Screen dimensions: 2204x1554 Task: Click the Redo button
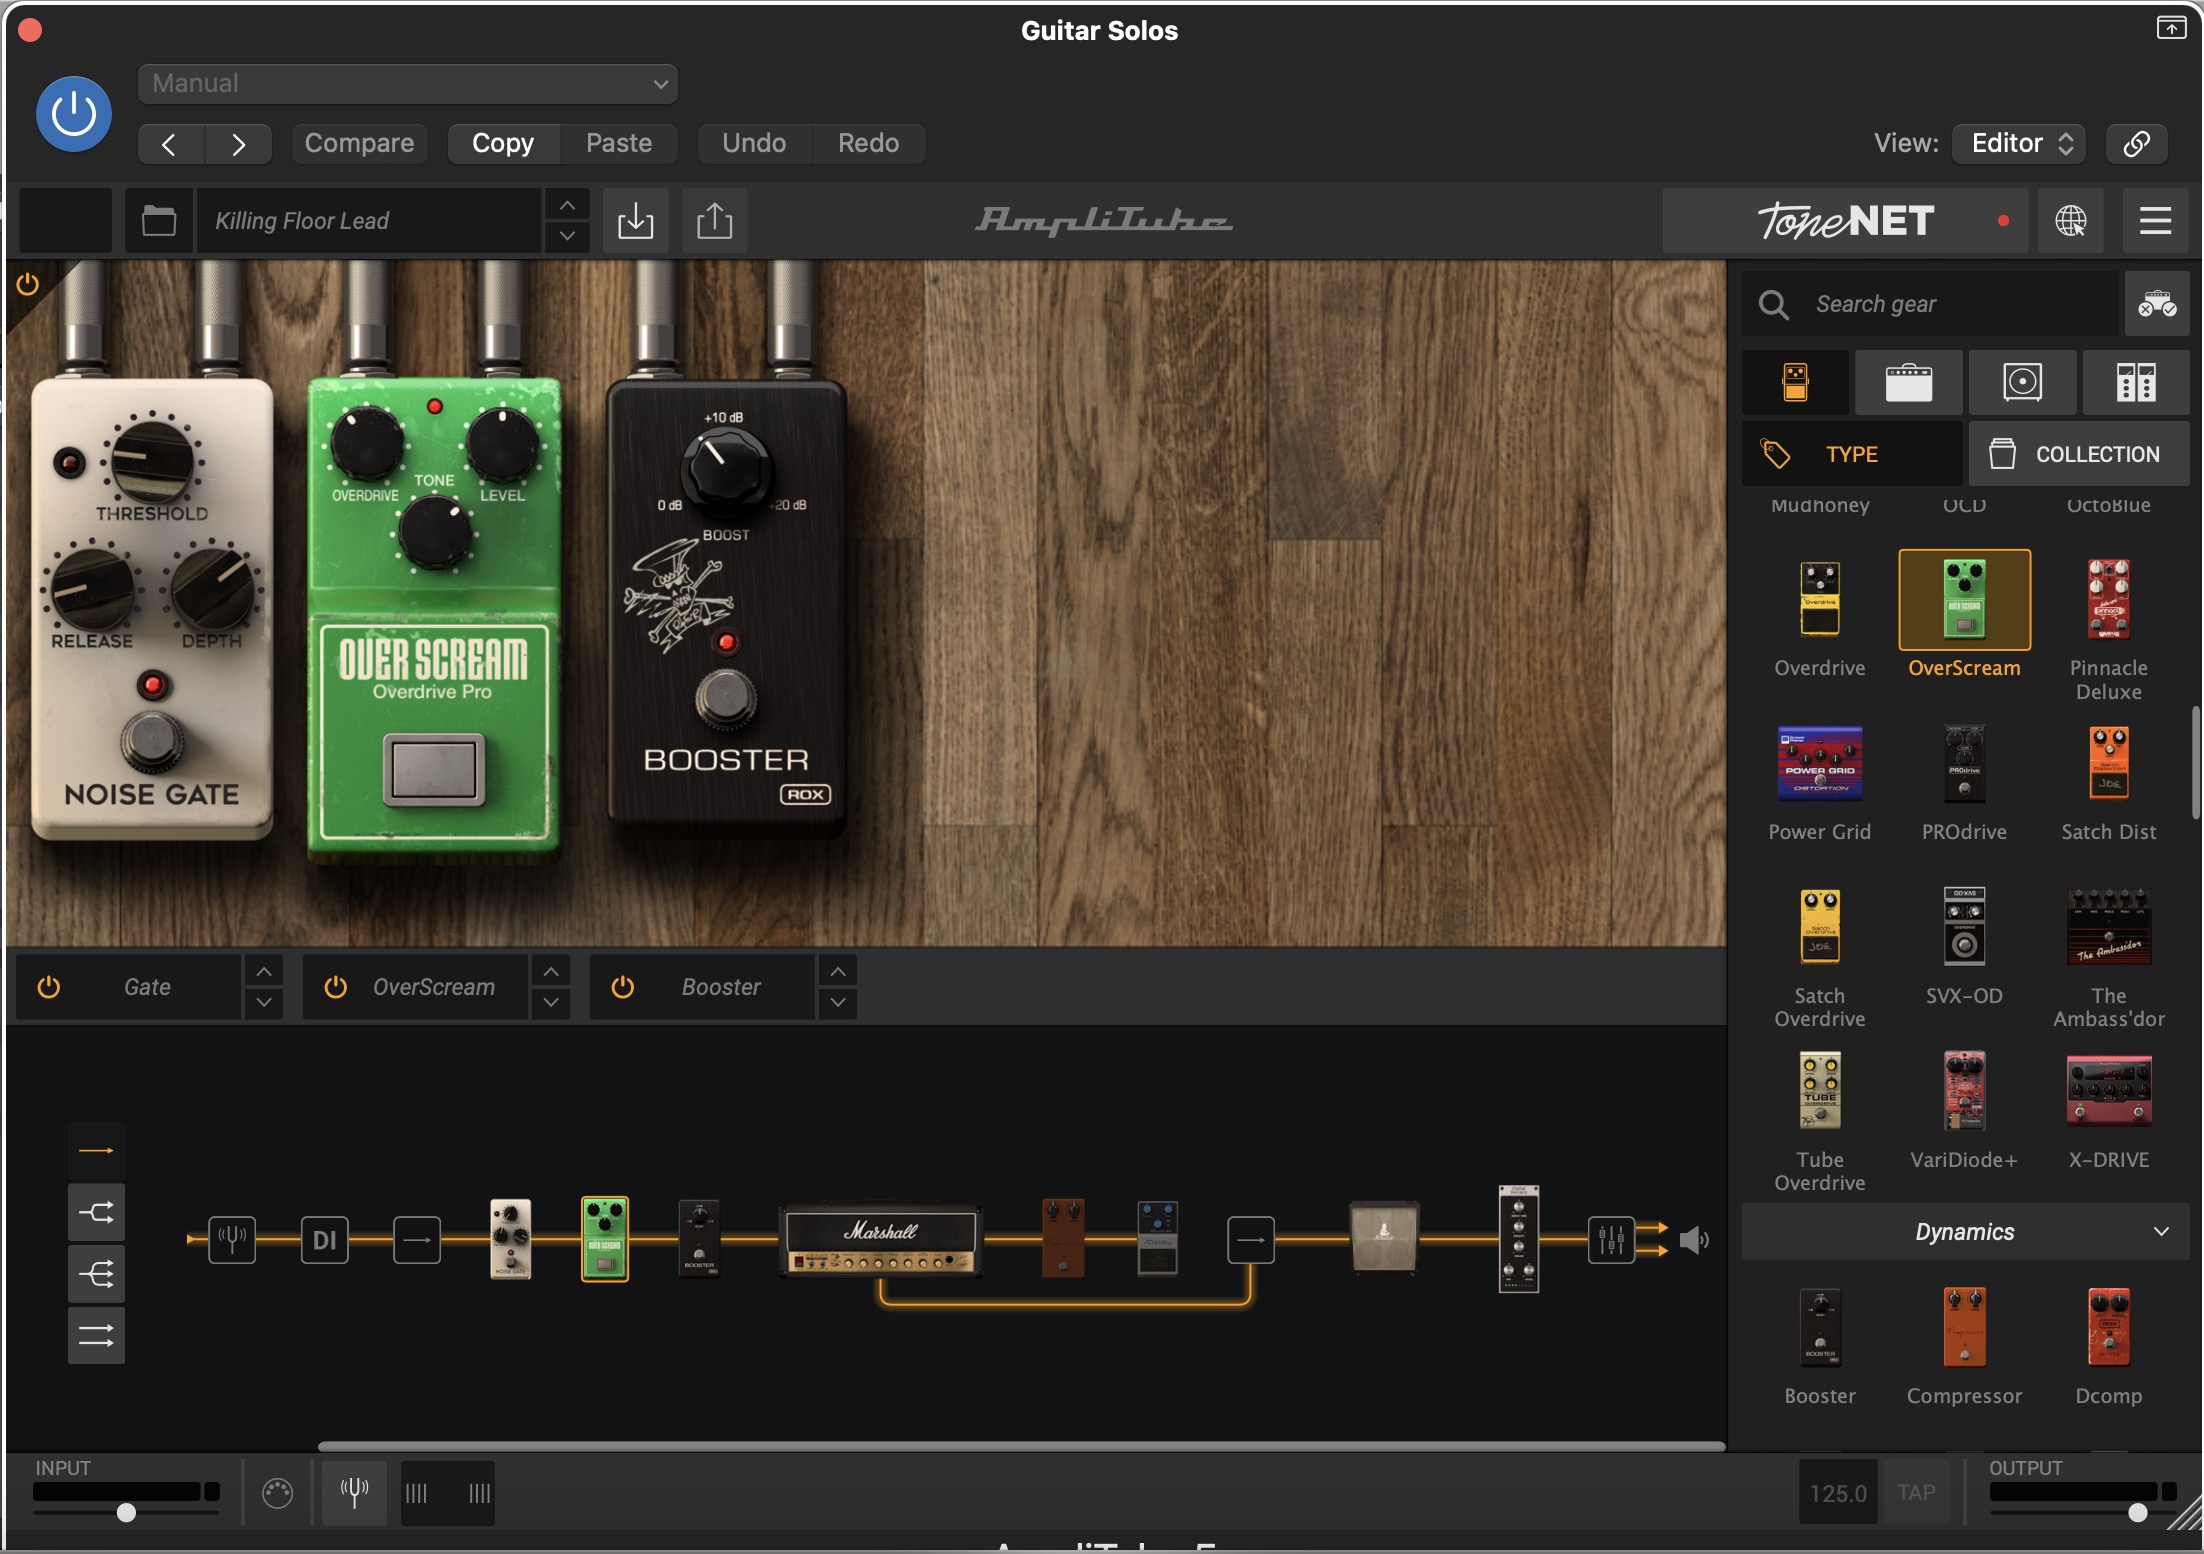pyautogui.click(x=868, y=143)
